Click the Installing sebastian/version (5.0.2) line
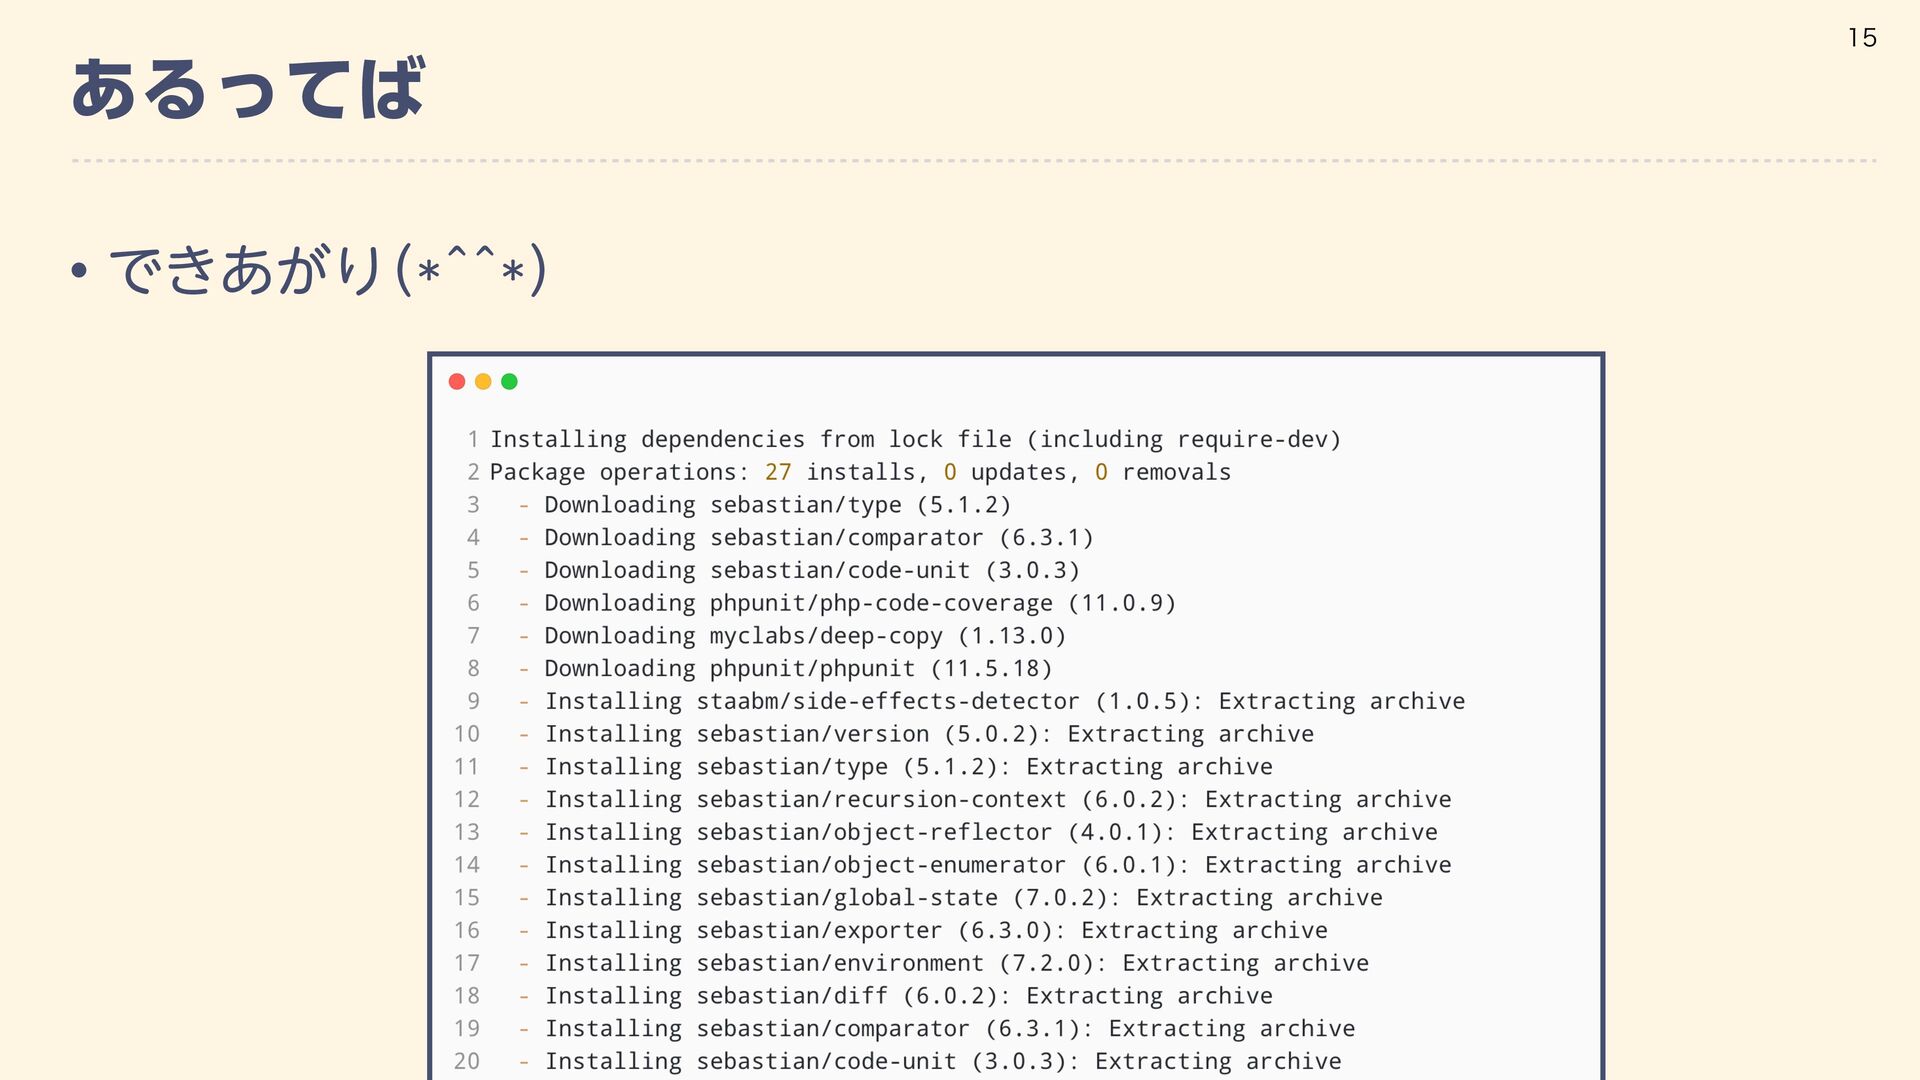The height and width of the screenshot is (1080, 1920). (x=929, y=734)
